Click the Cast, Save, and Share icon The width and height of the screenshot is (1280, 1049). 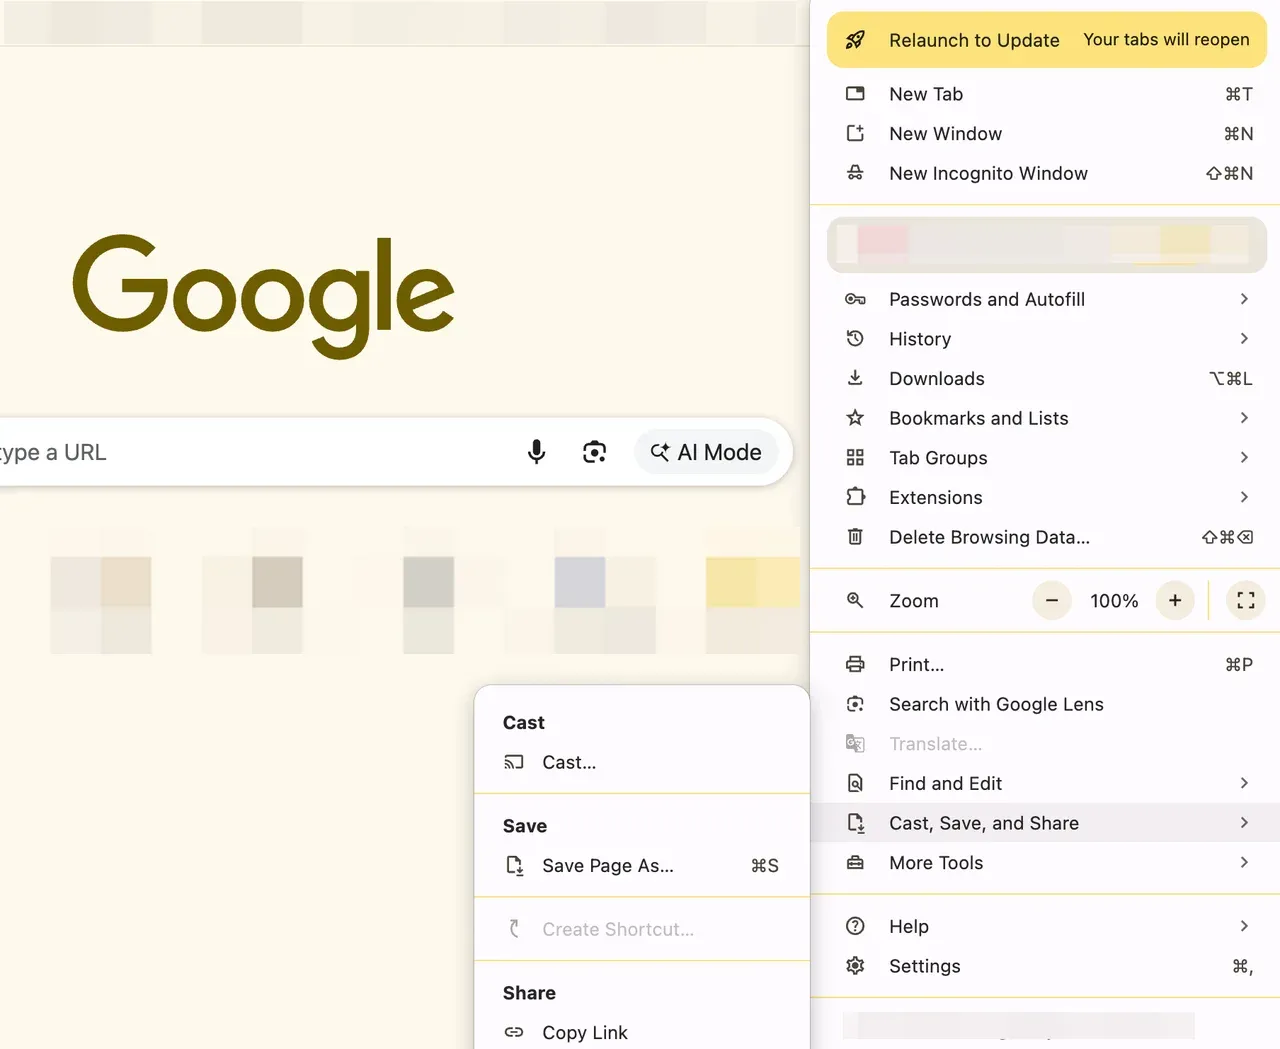click(855, 823)
